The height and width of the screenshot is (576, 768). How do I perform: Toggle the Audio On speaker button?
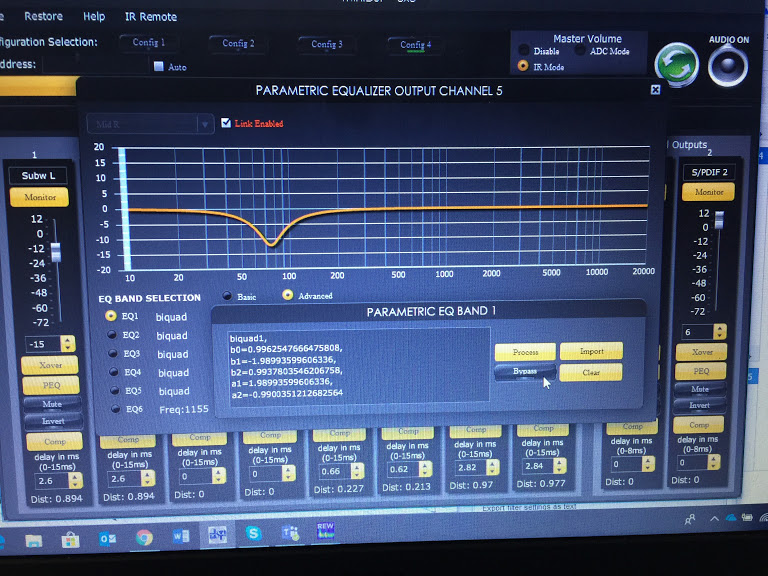(x=728, y=66)
